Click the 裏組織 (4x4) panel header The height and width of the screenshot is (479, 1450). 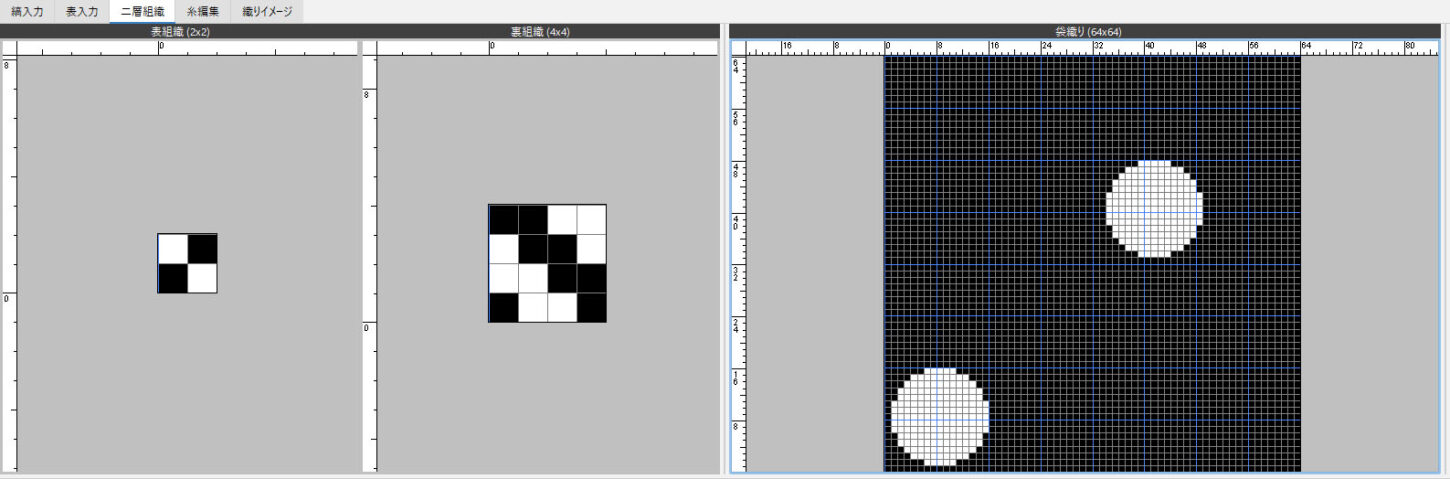[x=539, y=32]
